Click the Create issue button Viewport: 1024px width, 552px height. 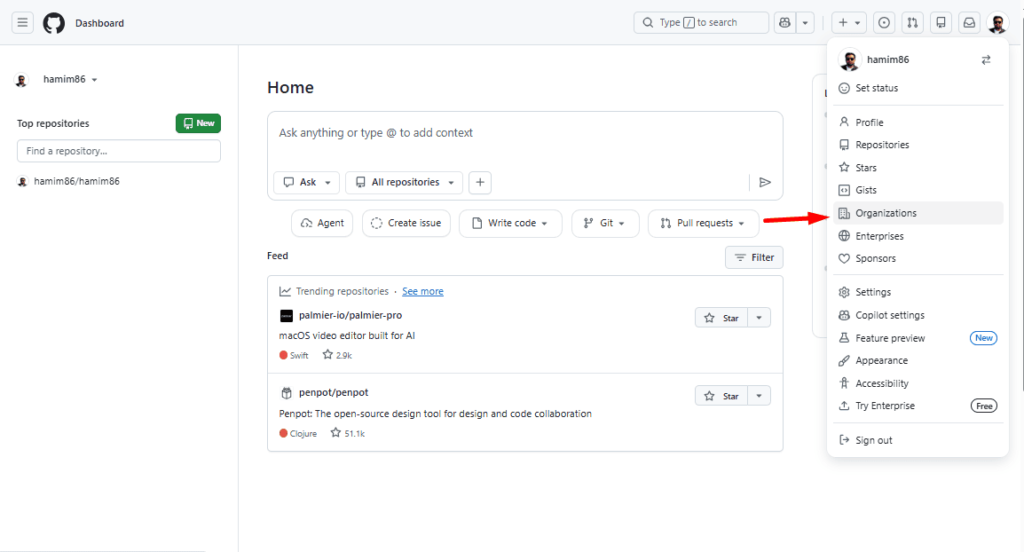tap(406, 223)
